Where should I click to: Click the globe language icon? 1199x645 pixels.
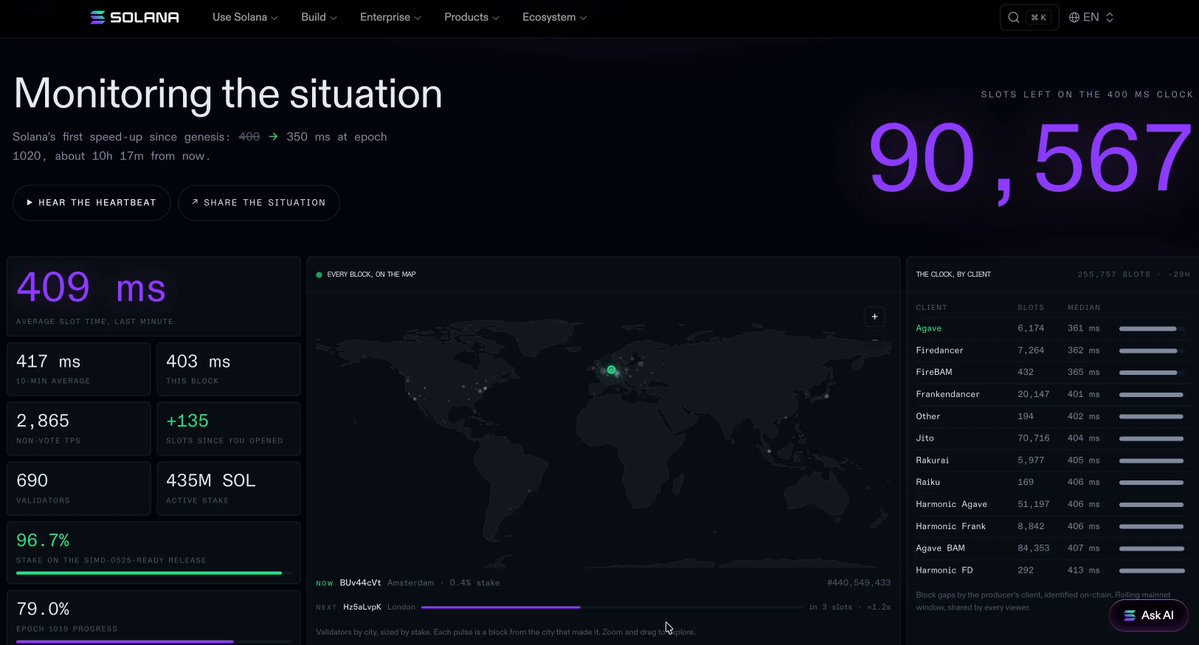point(1074,18)
